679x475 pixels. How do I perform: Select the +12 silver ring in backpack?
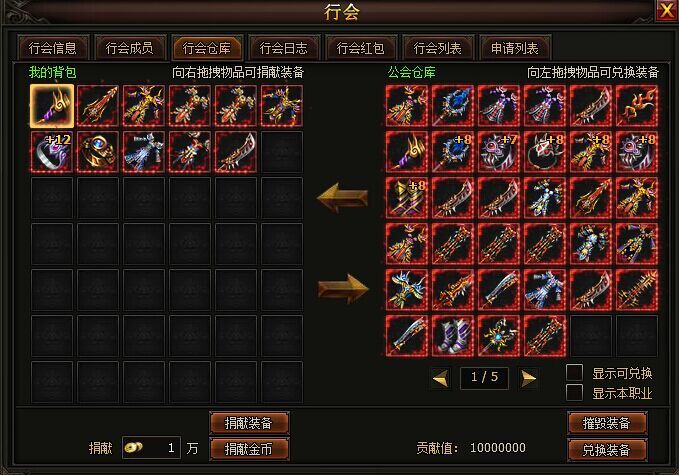(x=52, y=152)
